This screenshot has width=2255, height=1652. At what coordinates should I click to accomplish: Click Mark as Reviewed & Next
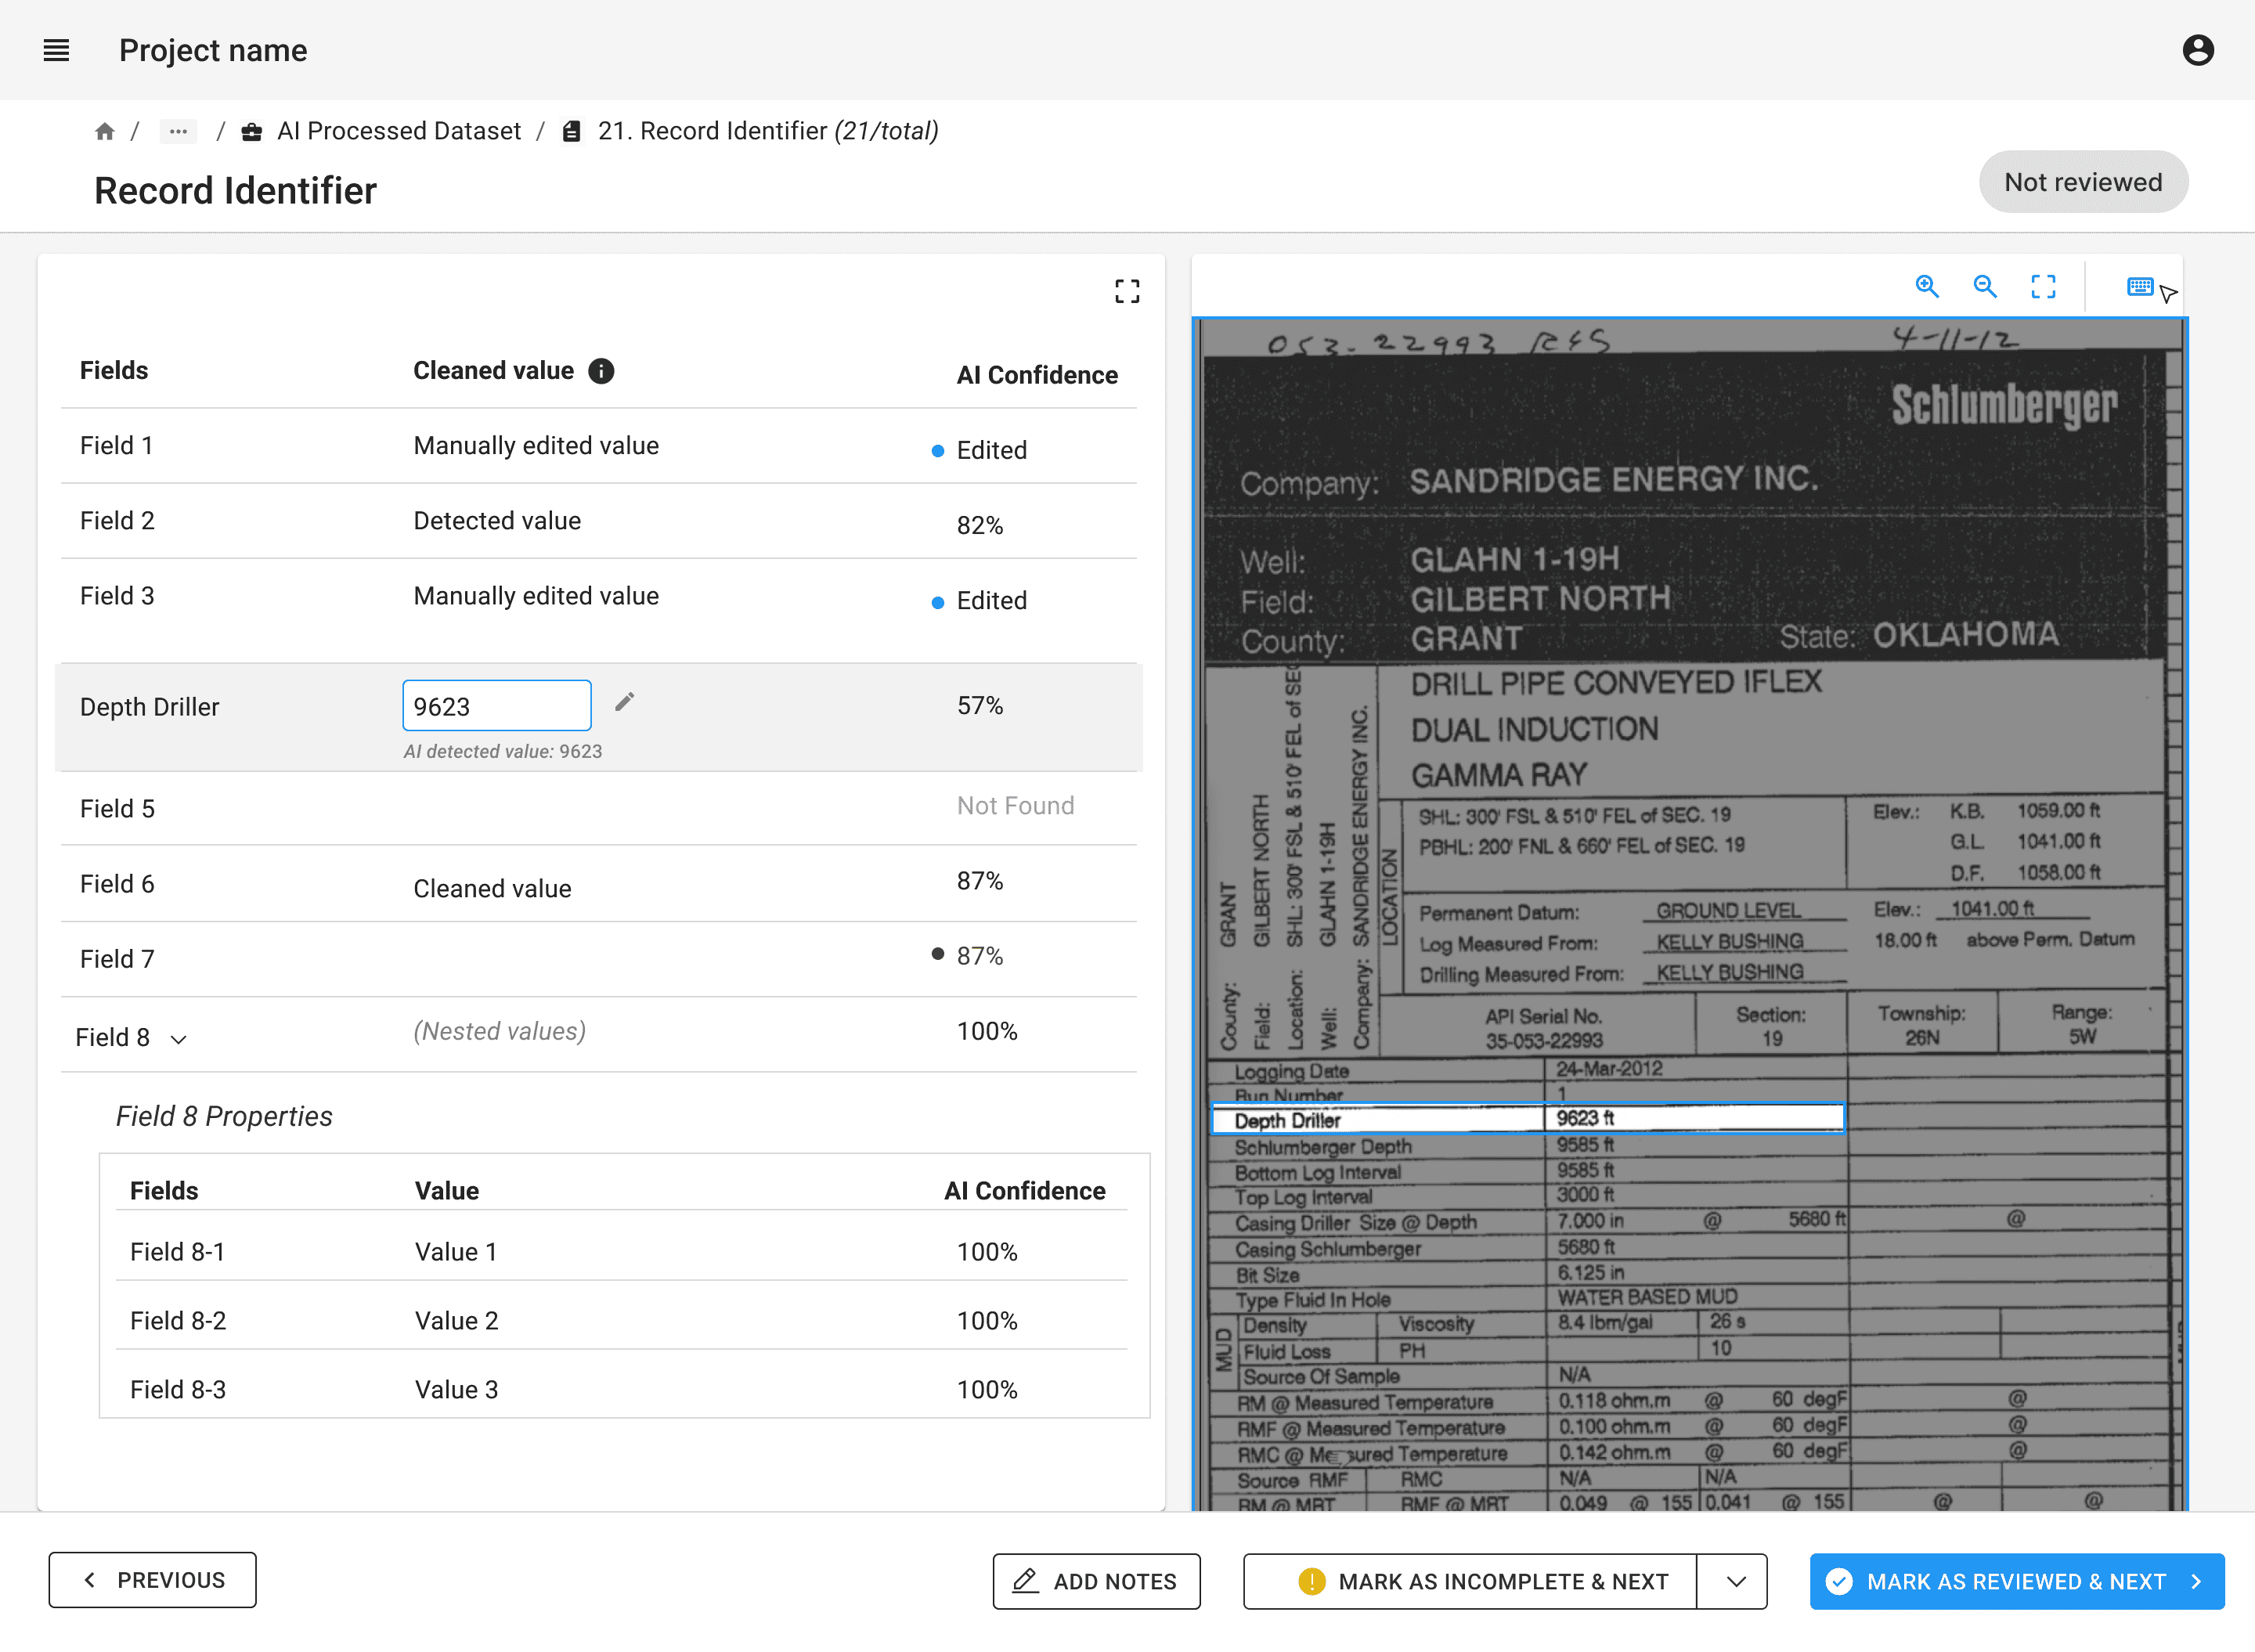(x=2017, y=1581)
